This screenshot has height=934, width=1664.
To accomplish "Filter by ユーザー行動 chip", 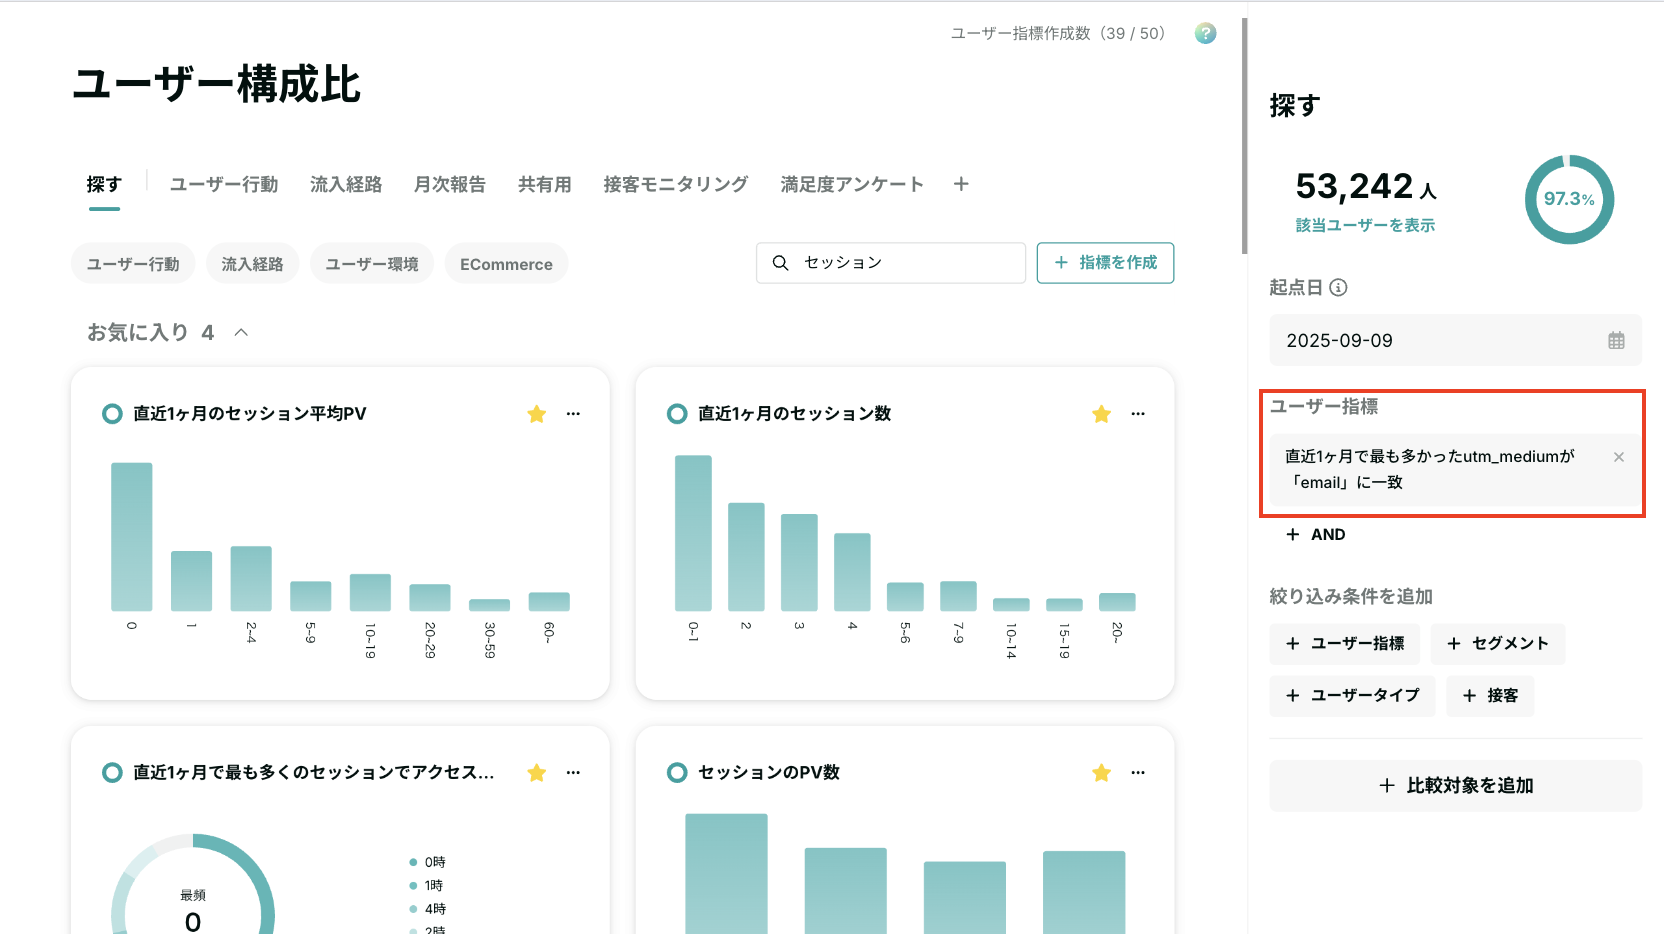I will (133, 264).
